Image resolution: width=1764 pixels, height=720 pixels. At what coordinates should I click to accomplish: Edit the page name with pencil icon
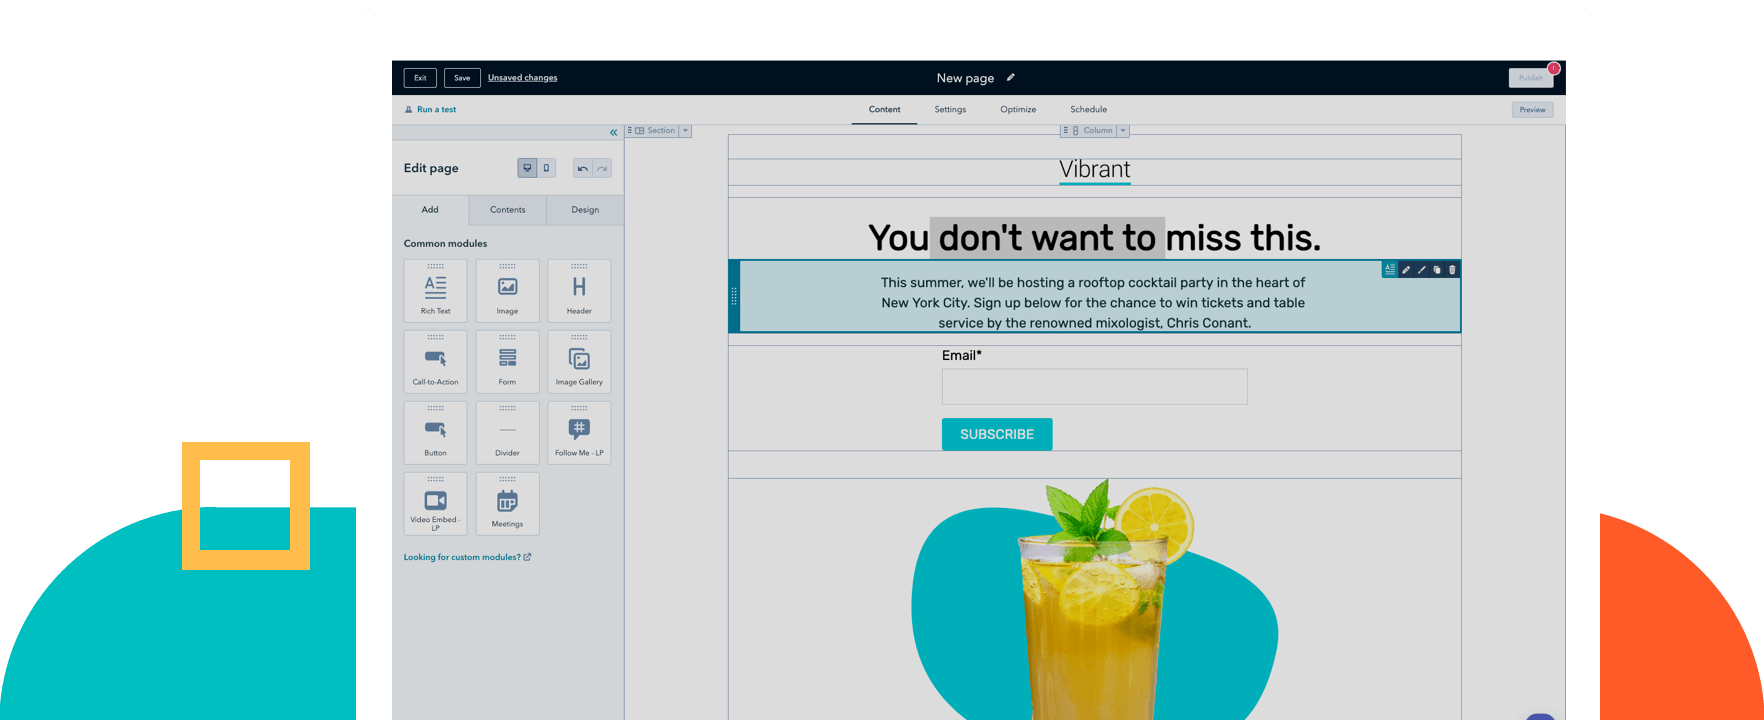click(x=1011, y=77)
